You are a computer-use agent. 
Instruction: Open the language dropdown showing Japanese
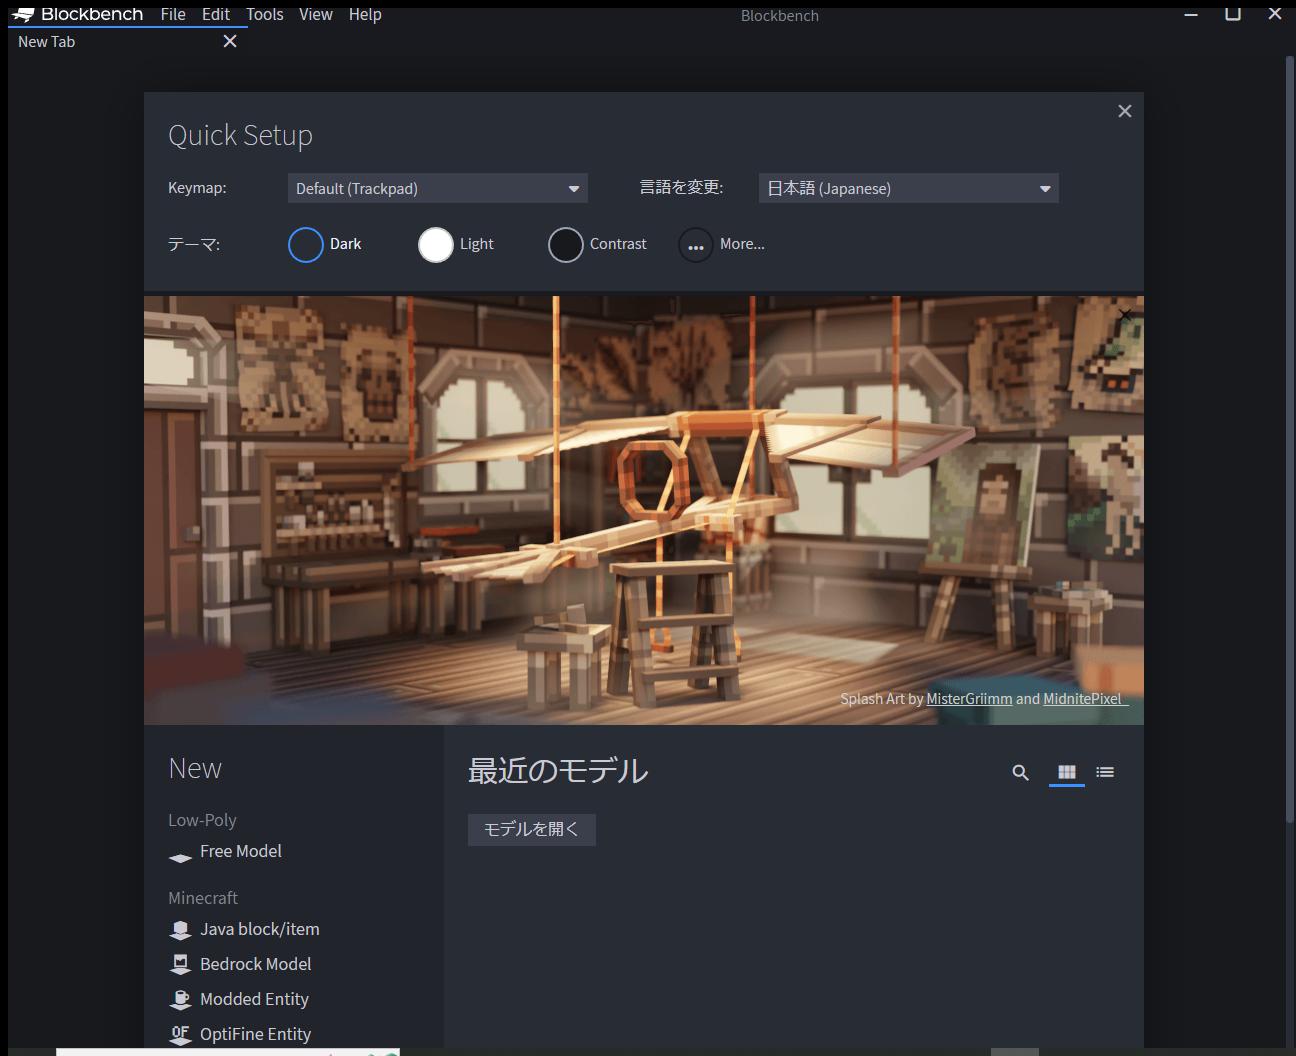[909, 188]
